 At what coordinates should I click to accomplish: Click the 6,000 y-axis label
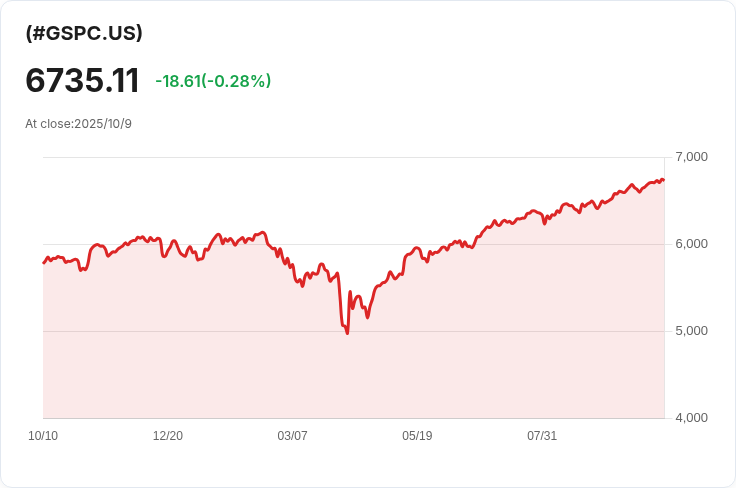click(691, 244)
